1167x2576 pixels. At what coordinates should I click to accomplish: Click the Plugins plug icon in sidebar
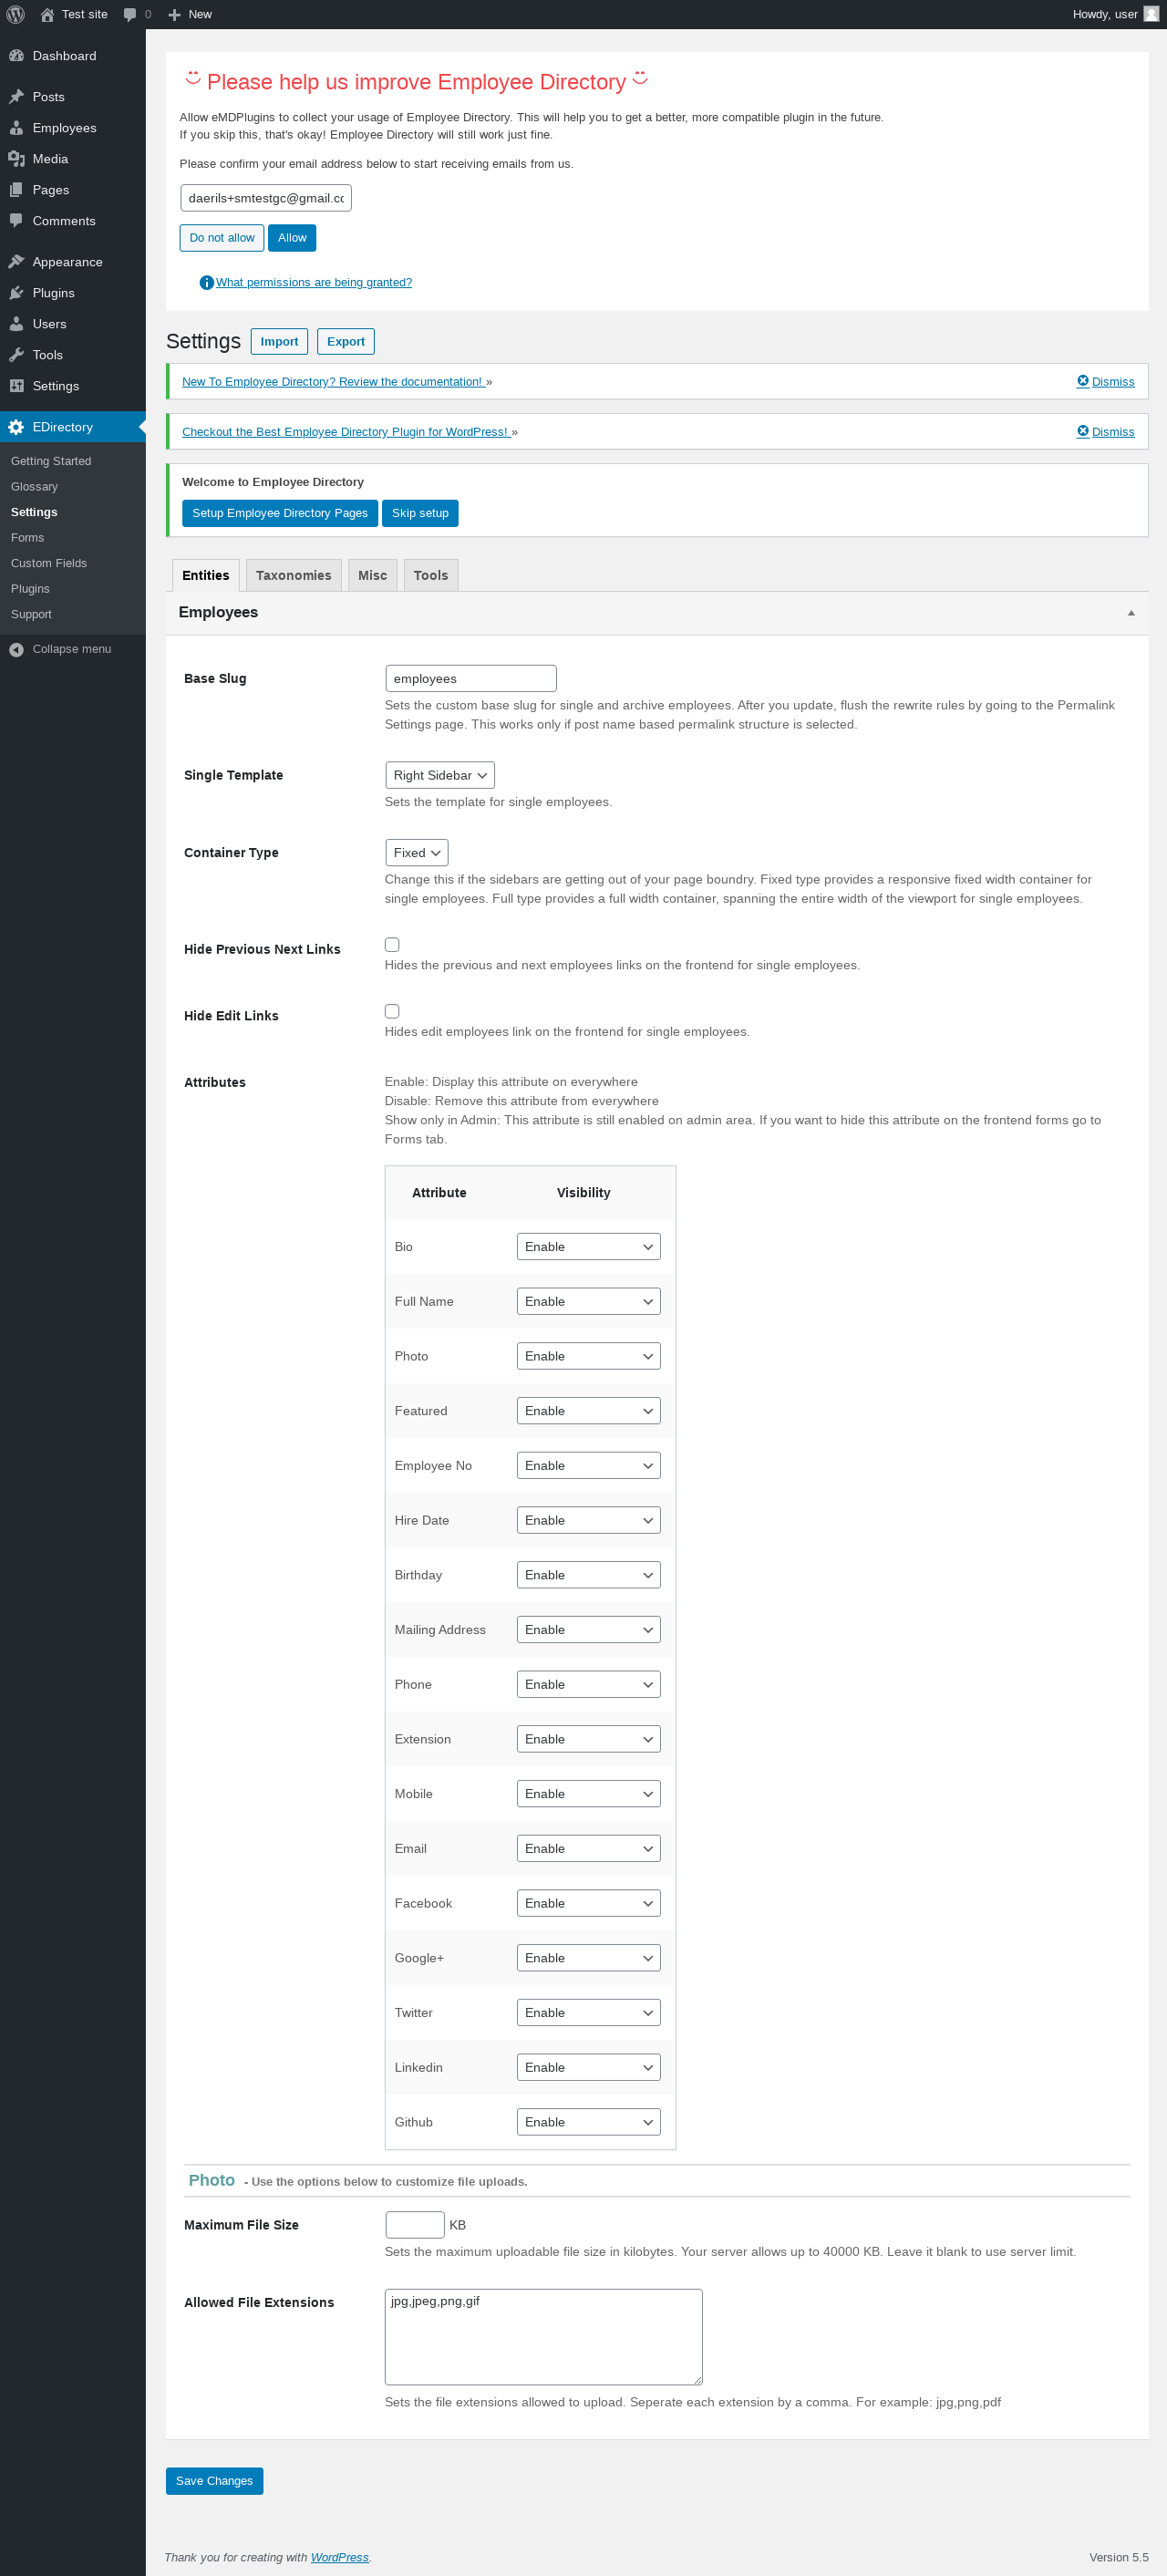[16, 293]
